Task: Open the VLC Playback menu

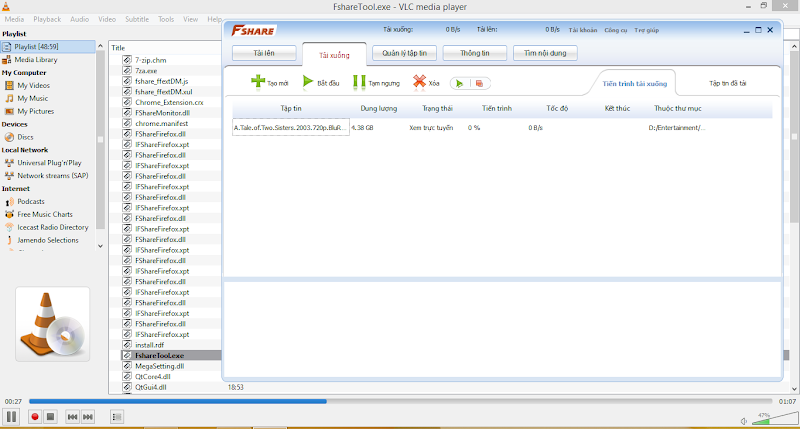Action: point(47,19)
